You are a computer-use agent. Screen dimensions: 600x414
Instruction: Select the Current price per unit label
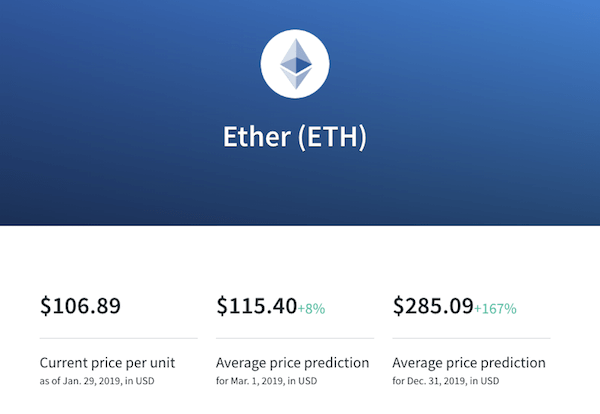coord(107,363)
